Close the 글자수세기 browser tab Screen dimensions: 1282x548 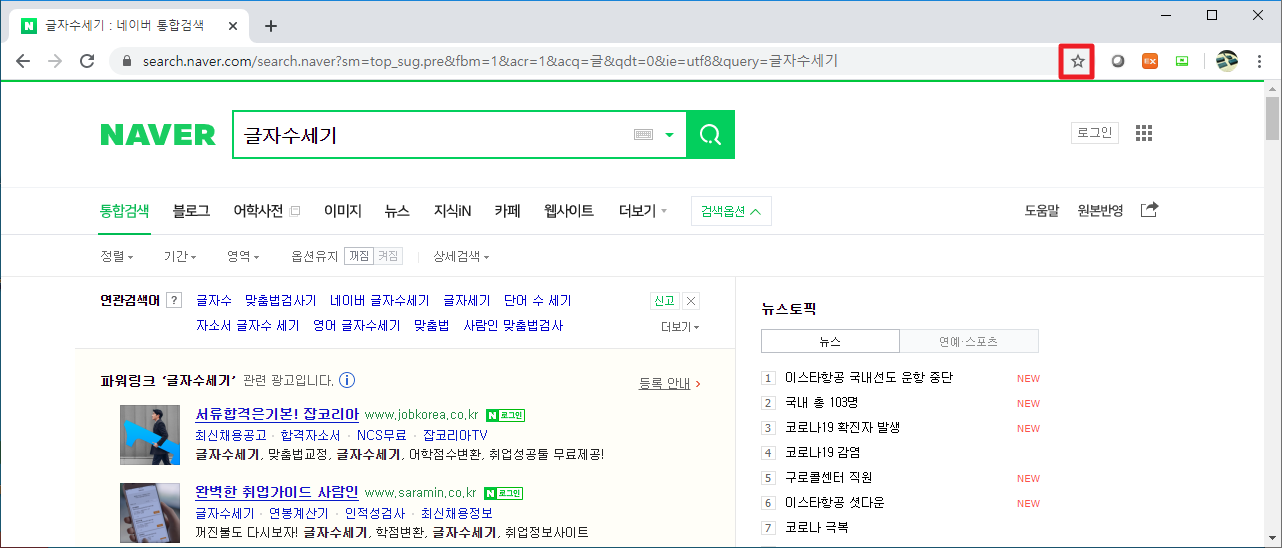coord(232,26)
